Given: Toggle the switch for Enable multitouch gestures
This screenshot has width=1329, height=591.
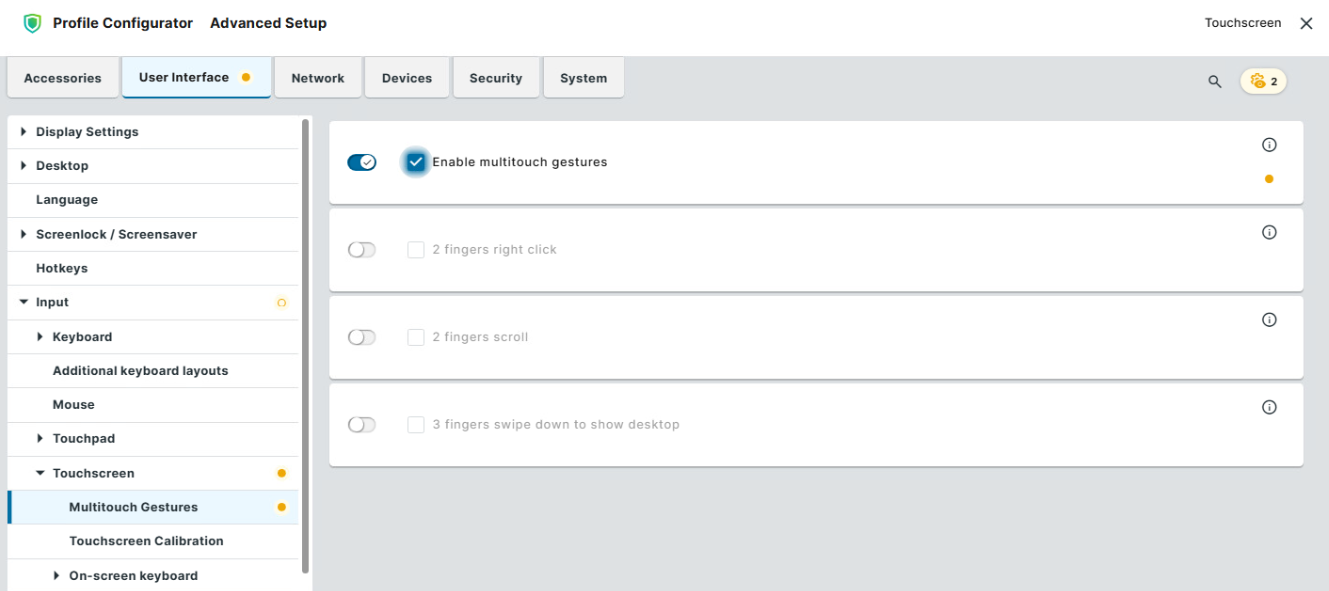Looking at the screenshot, I should click(x=361, y=162).
